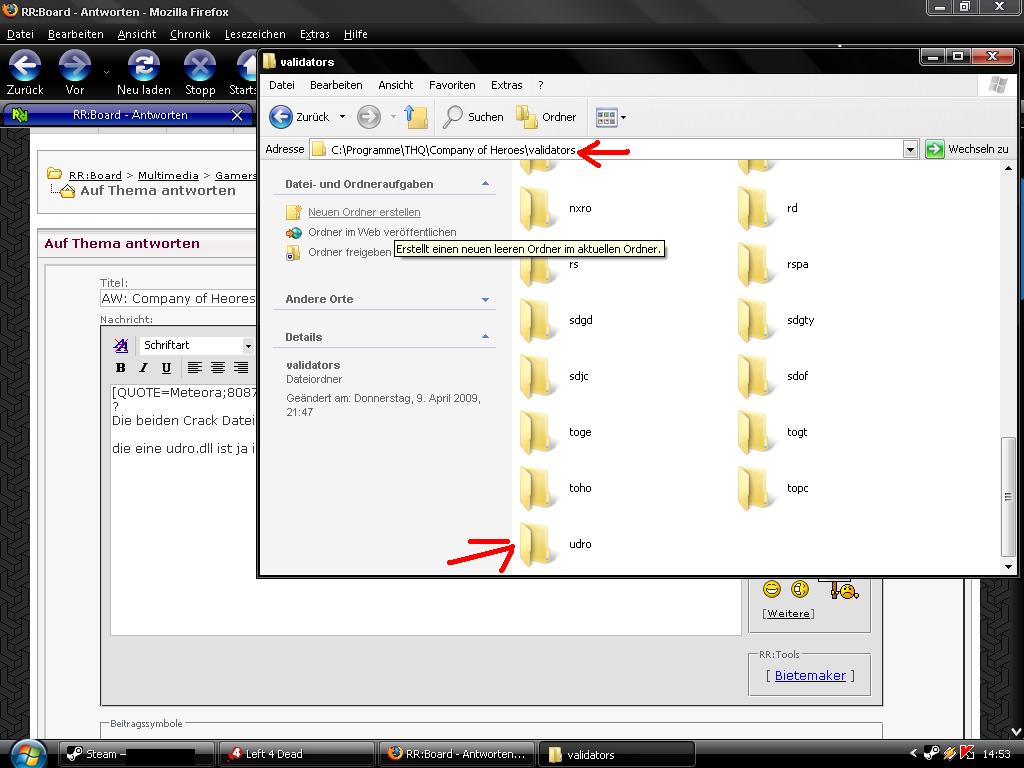
Task: Open Firefox's Chronik menu
Action: tap(190, 34)
